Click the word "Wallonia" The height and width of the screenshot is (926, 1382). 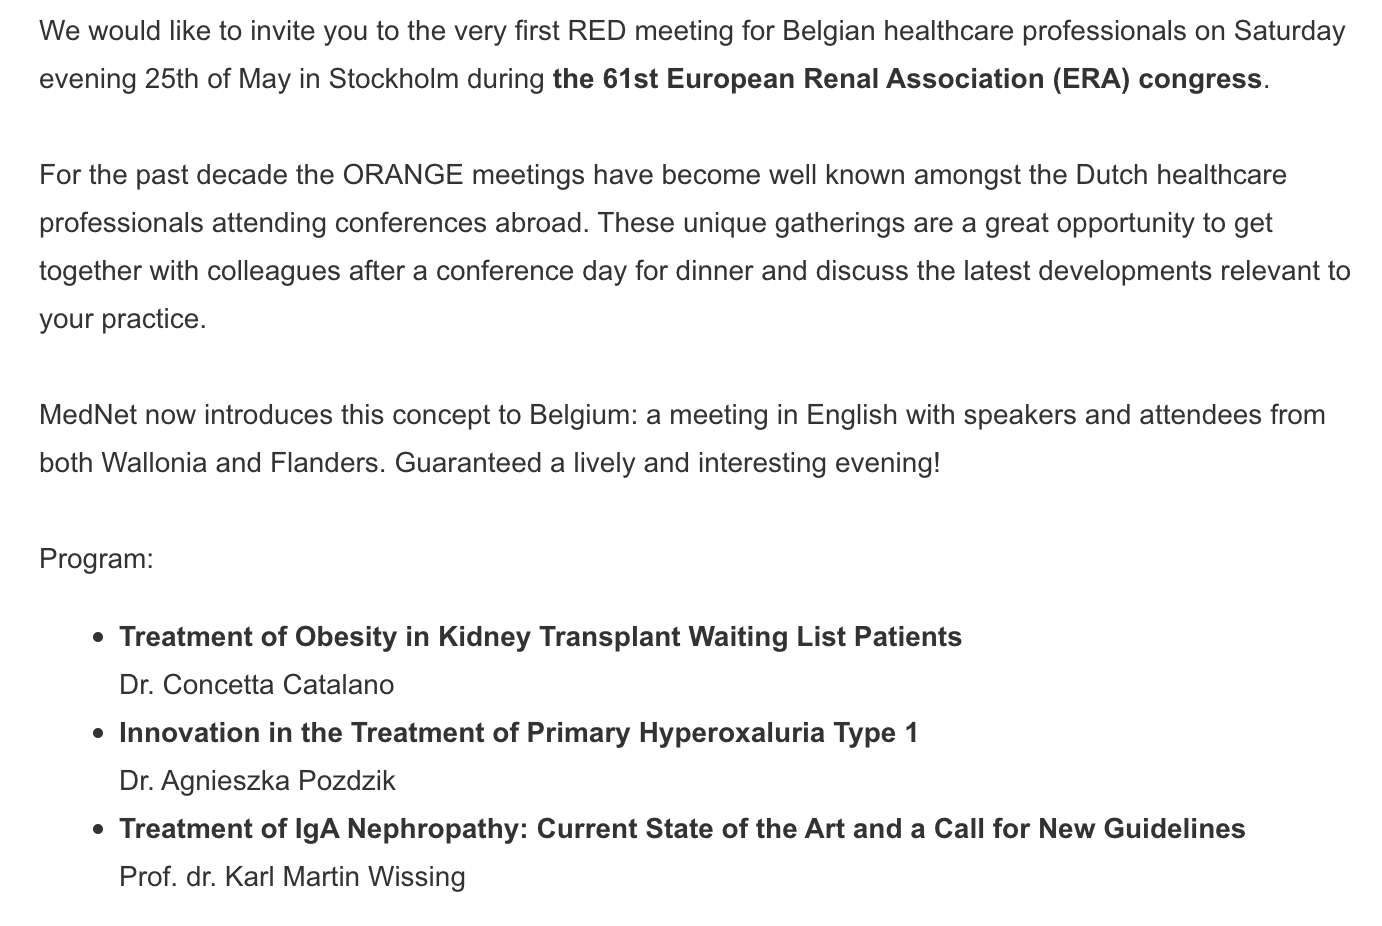[151, 463]
